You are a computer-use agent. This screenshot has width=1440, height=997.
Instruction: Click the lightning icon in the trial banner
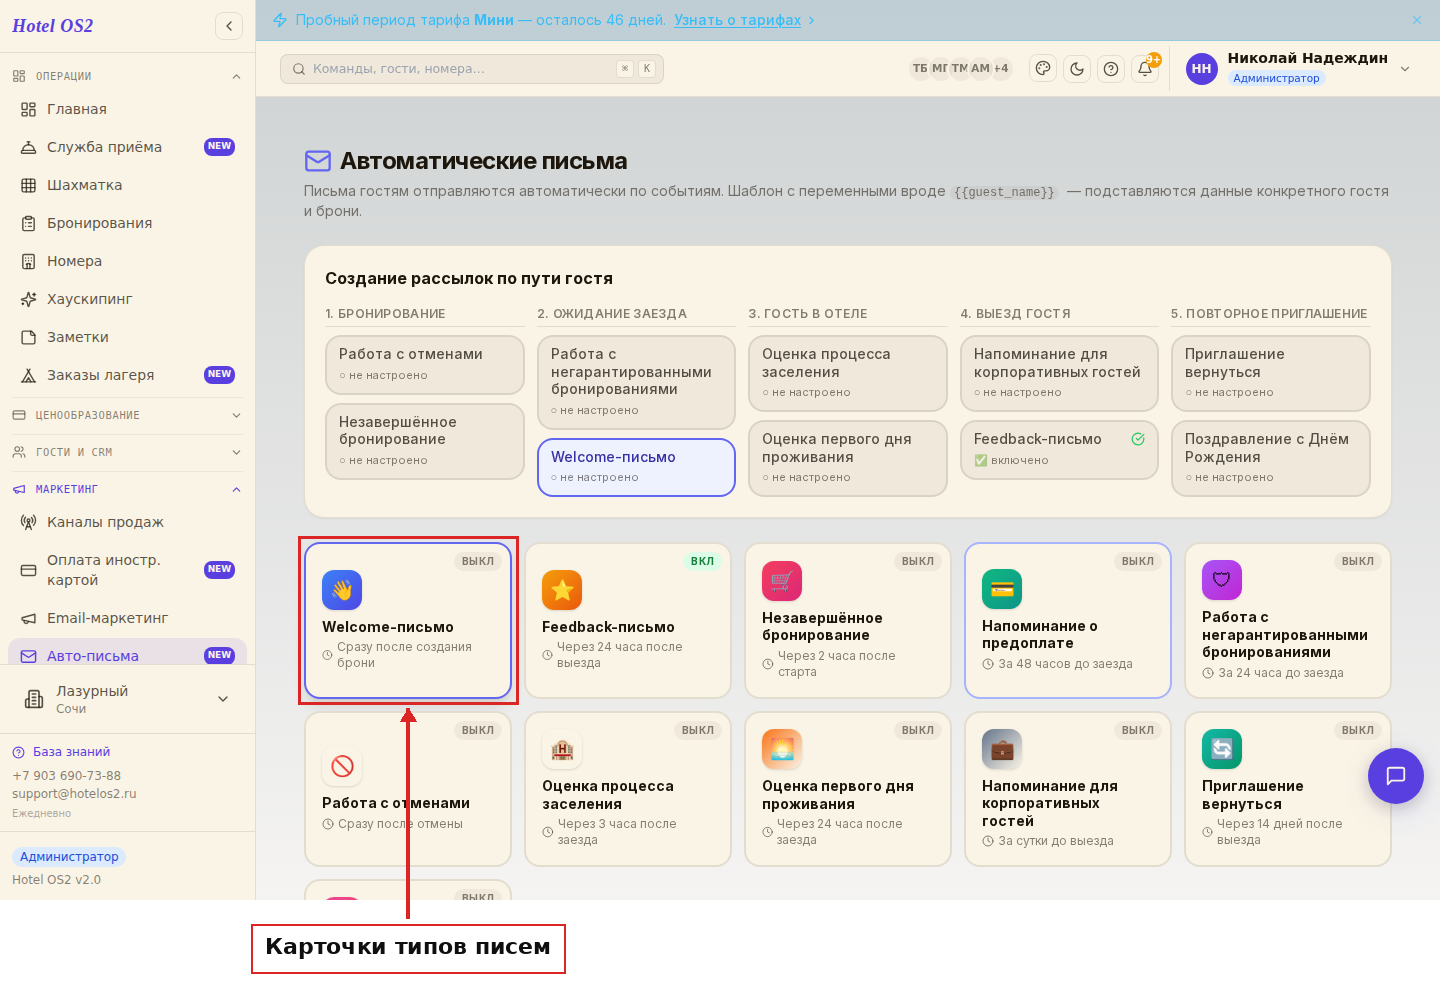280,20
